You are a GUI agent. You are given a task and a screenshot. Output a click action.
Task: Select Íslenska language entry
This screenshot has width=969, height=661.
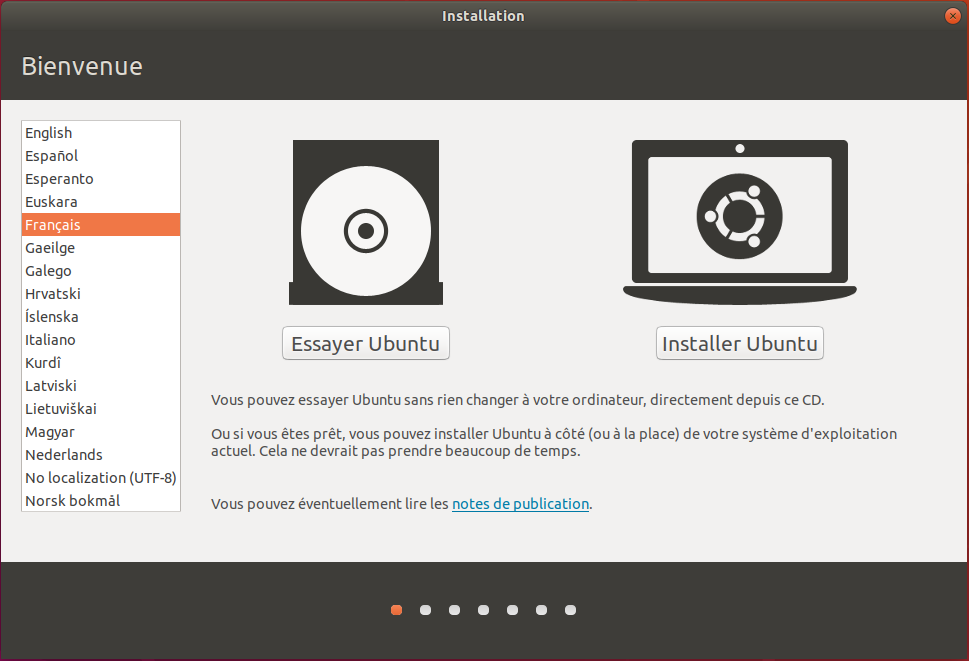pyautogui.click(x=52, y=317)
